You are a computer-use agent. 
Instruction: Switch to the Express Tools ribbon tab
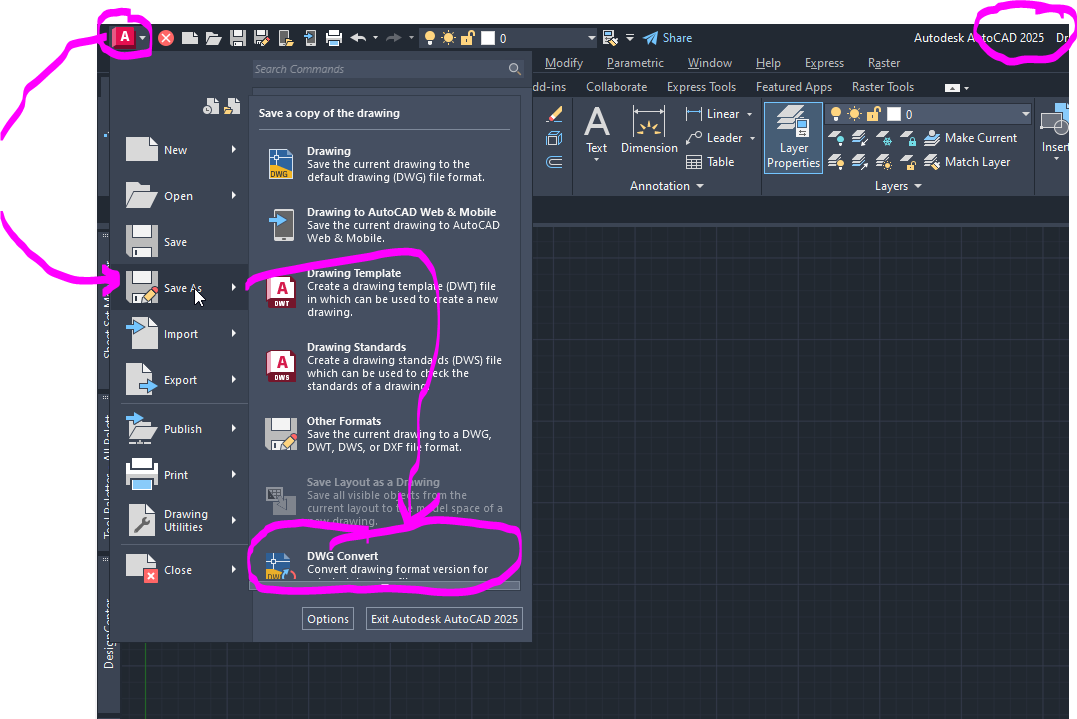click(x=701, y=87)
